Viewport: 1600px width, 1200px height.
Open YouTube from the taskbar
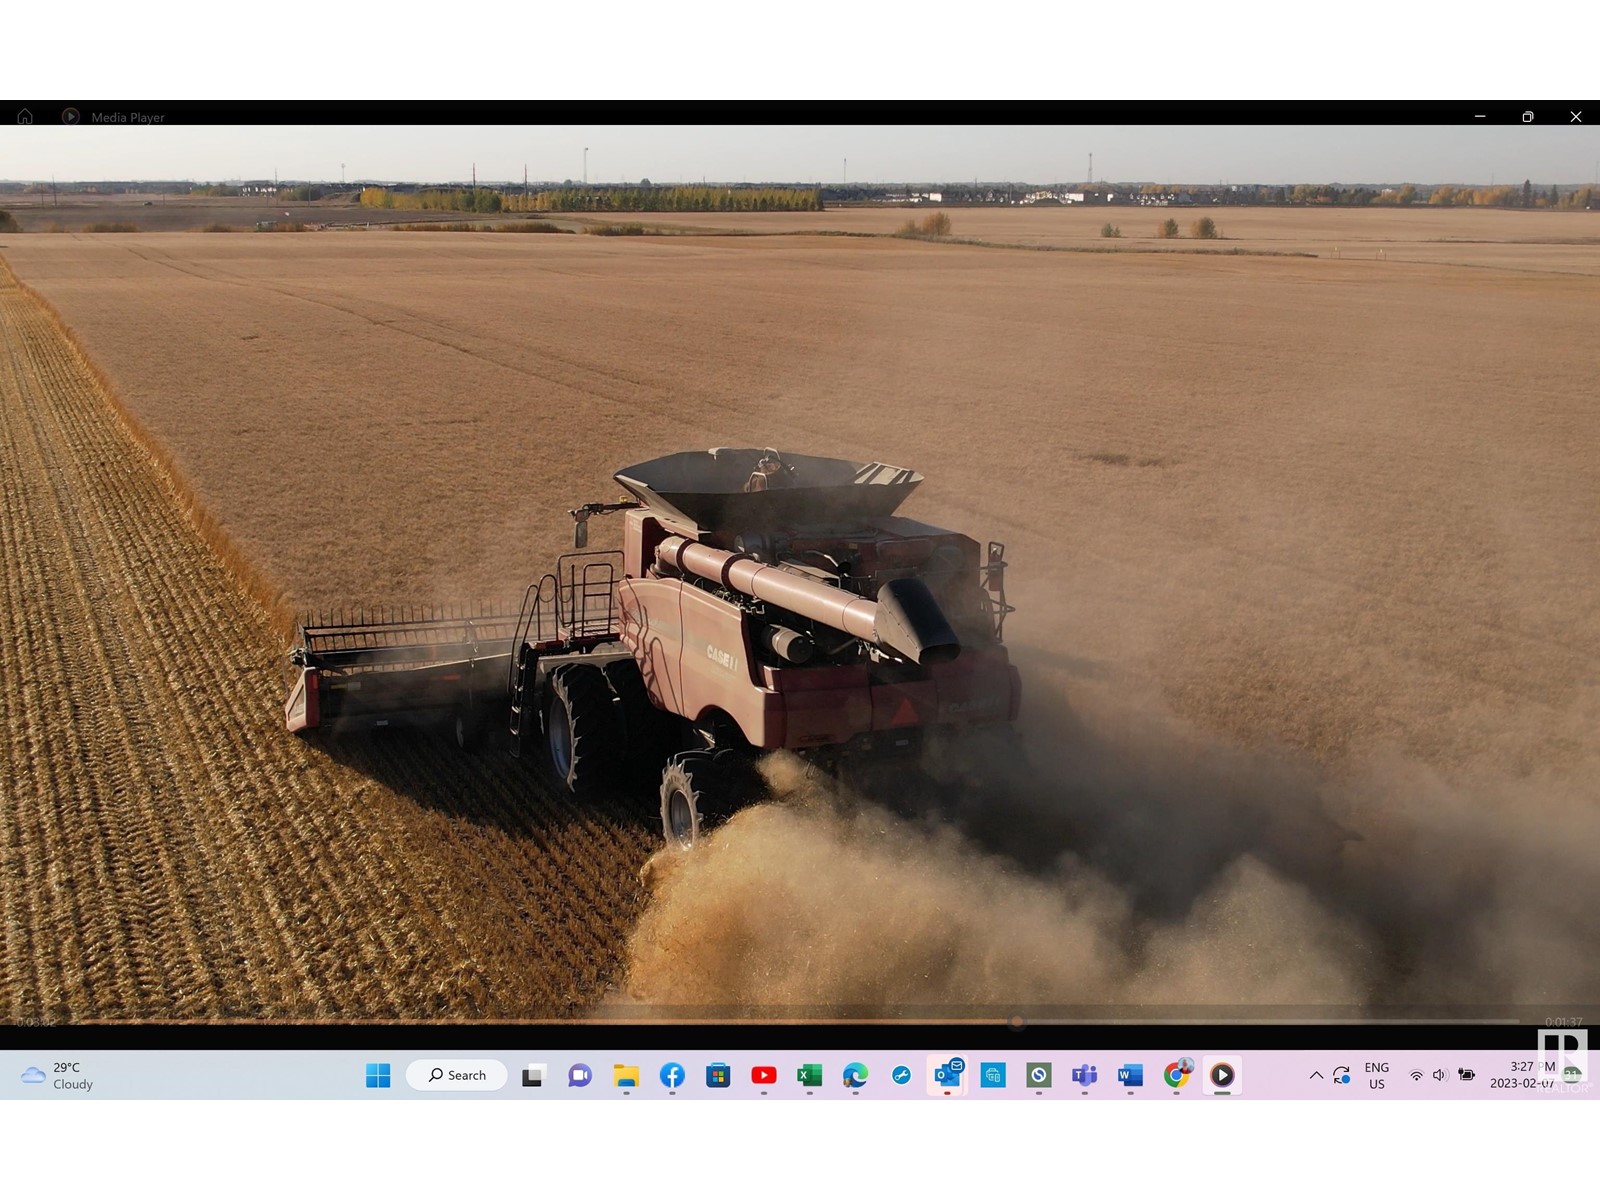pyautogui.click(x=764, y=1075)
